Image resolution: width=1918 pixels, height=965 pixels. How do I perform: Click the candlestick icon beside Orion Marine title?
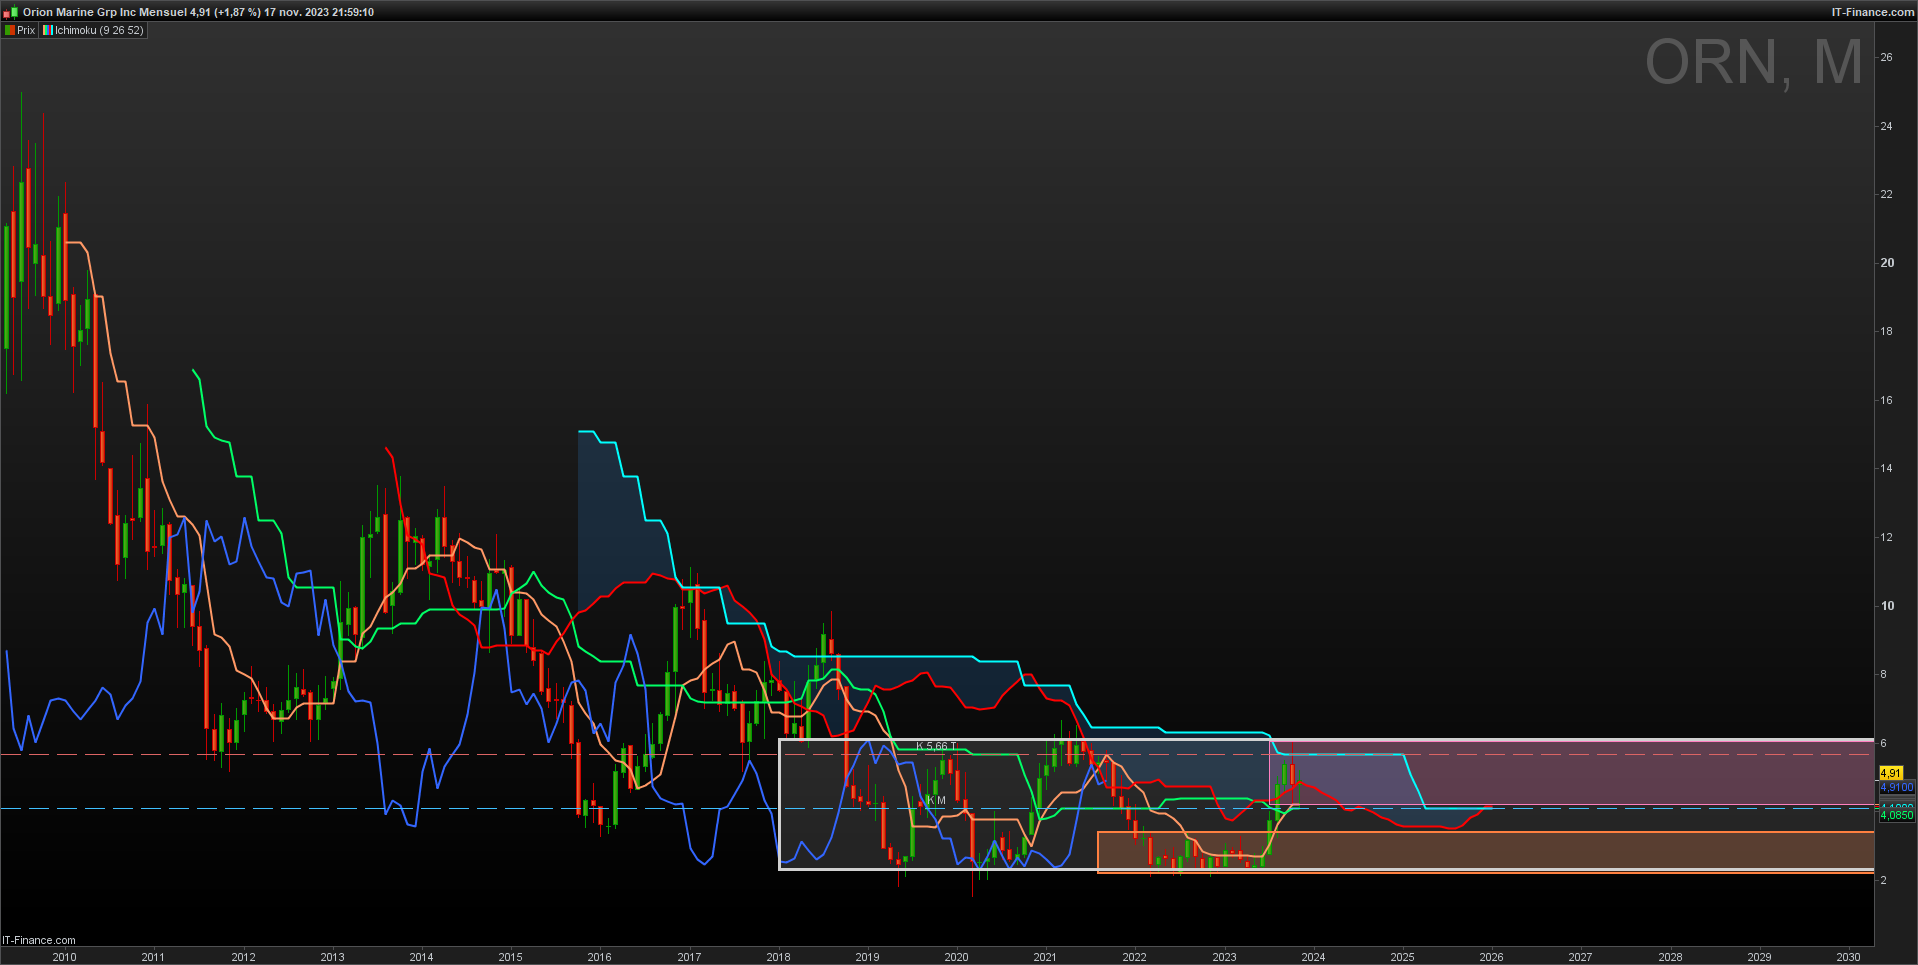click(x=11, y=12)
